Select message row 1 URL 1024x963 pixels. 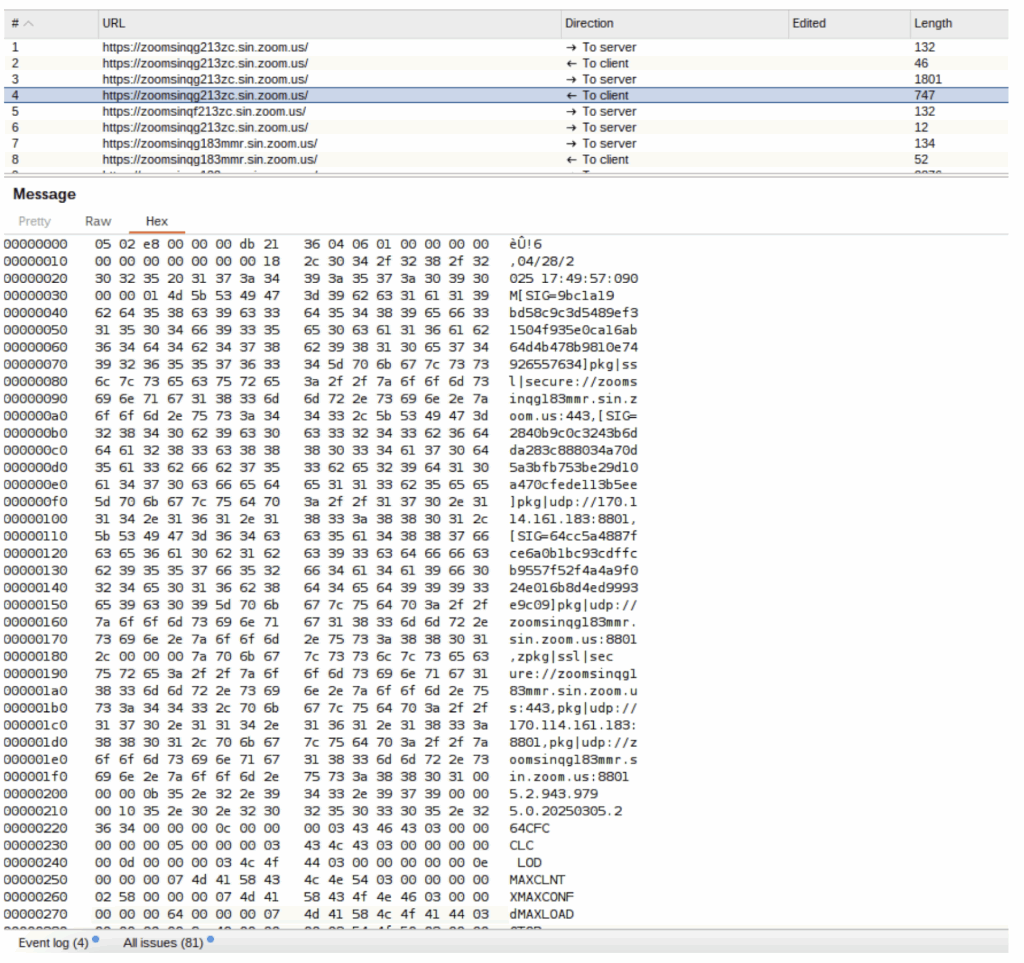pyautogui.click(x=205, y=47)
